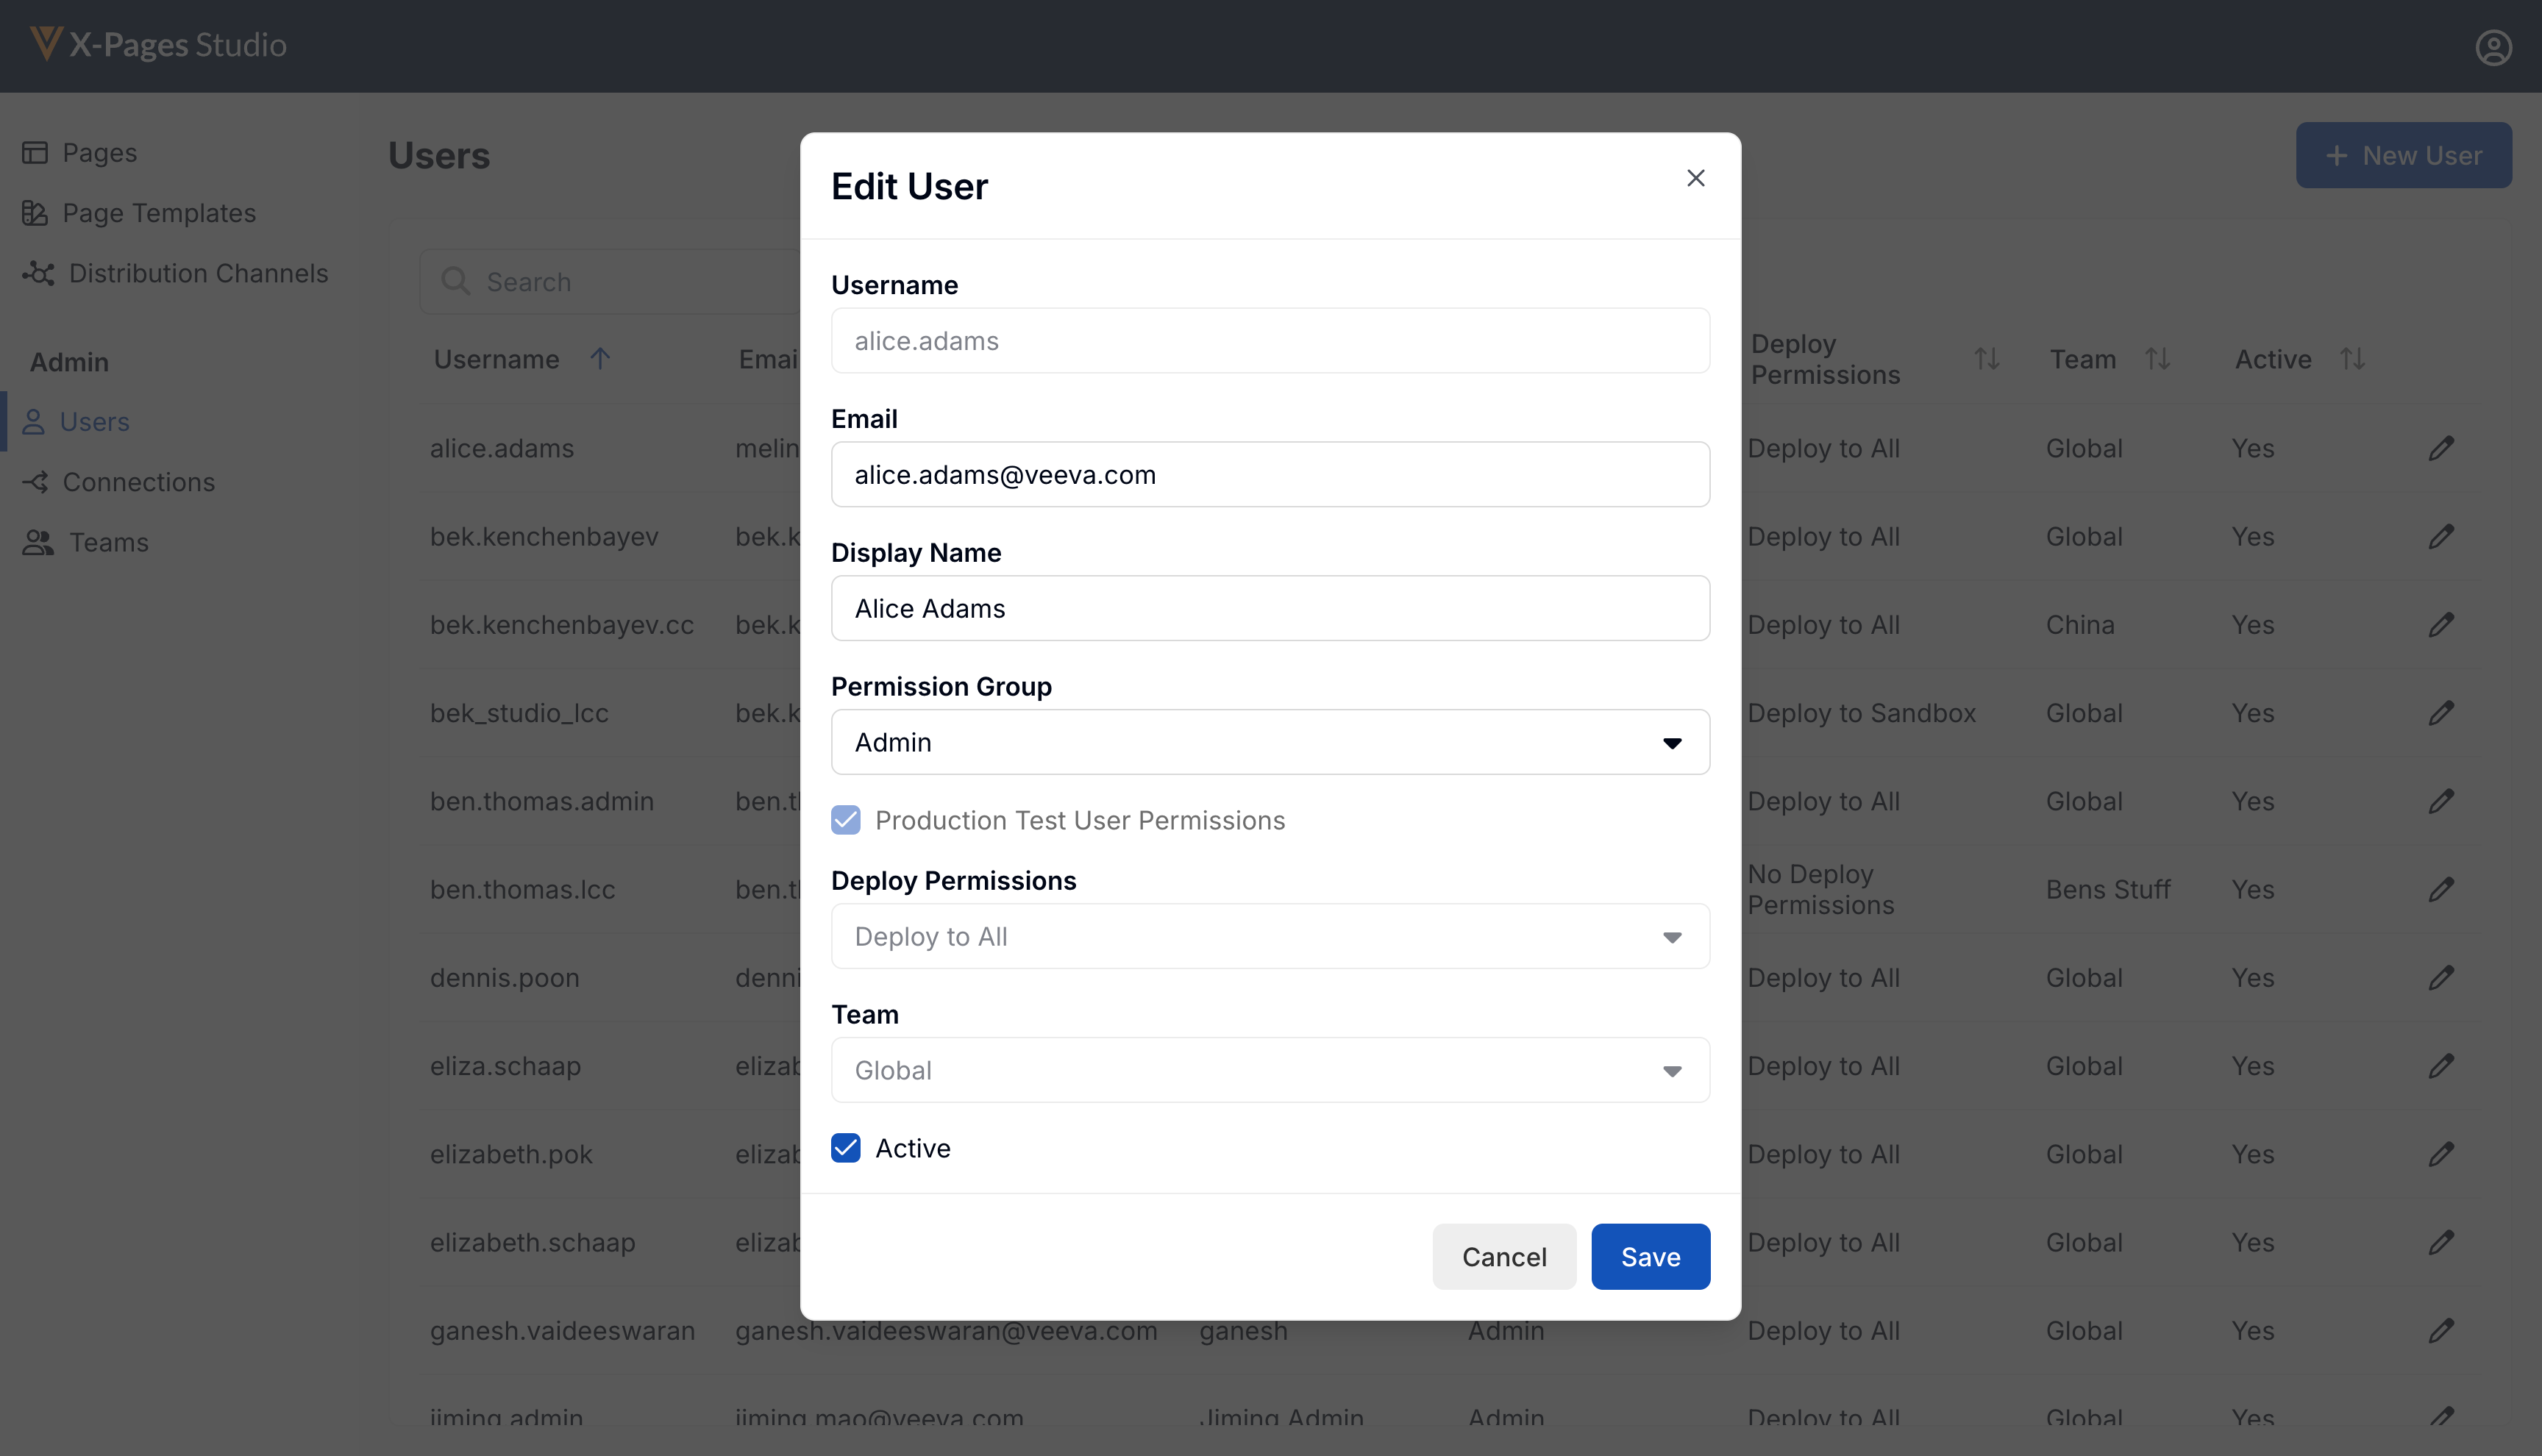Image resolution: width=2542 pixels, height=1456 pixels.
Task: Open Teams in the Admin menu
Action: coord(108,542)
